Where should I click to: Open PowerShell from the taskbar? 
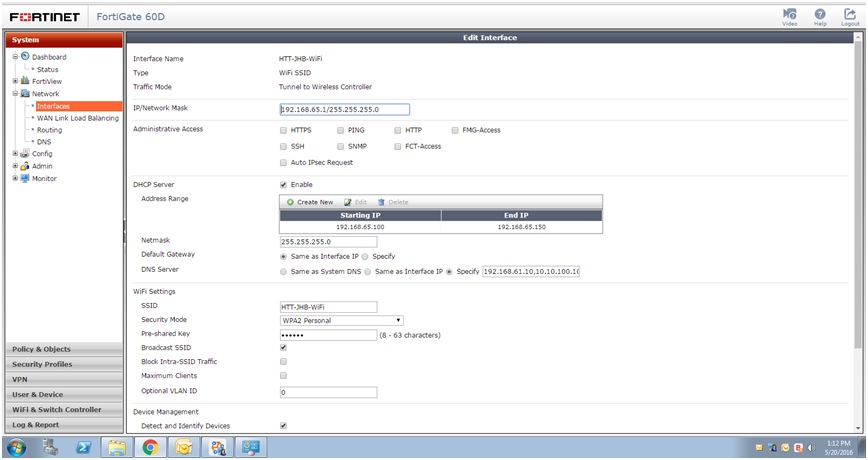pos(84,447)
